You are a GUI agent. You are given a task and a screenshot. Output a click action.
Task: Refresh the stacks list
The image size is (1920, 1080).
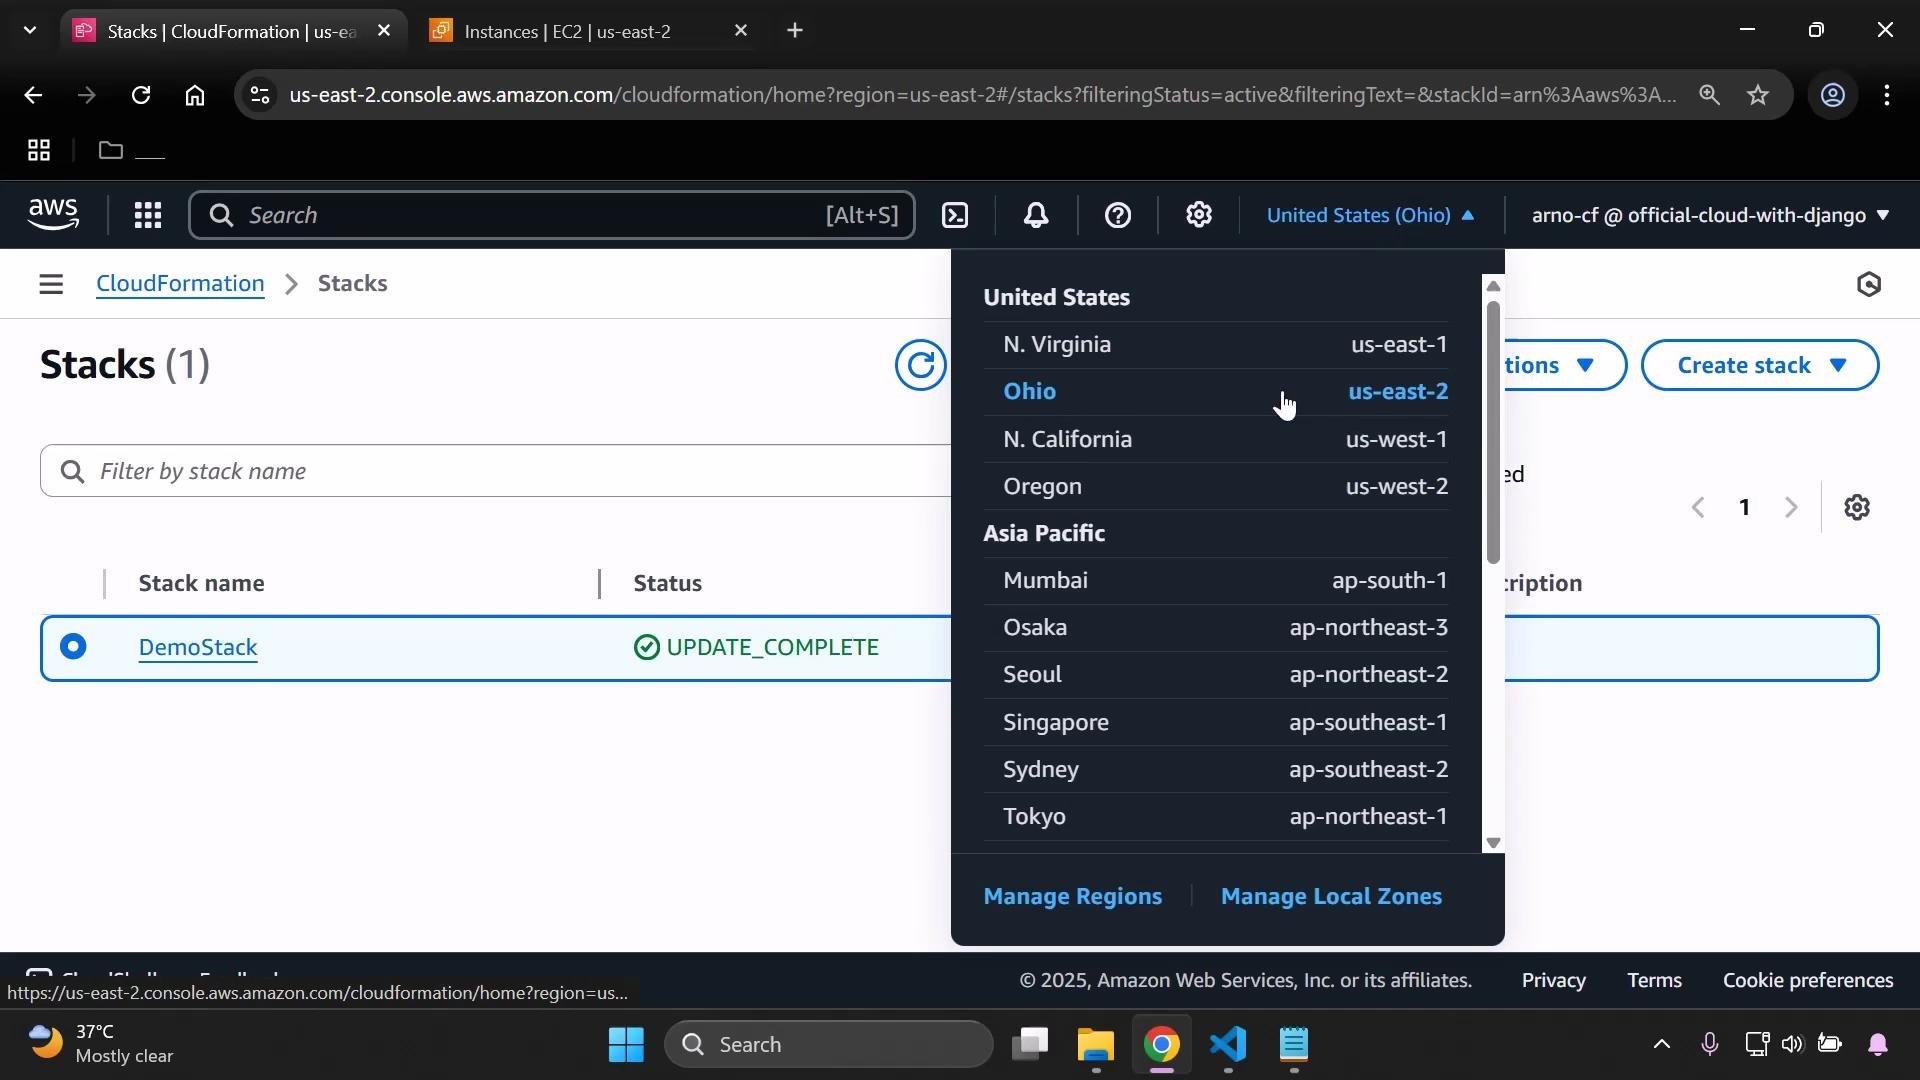[920, 365]
